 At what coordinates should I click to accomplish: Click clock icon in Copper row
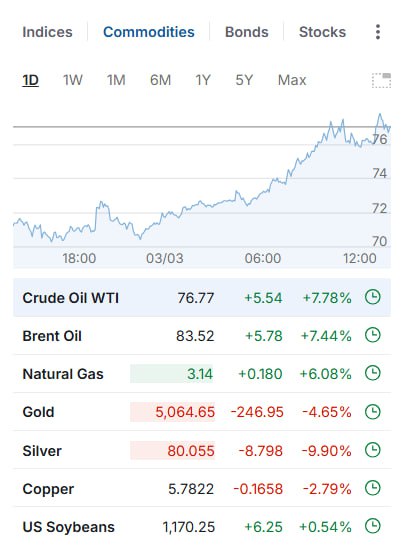(x=373, y=488)
